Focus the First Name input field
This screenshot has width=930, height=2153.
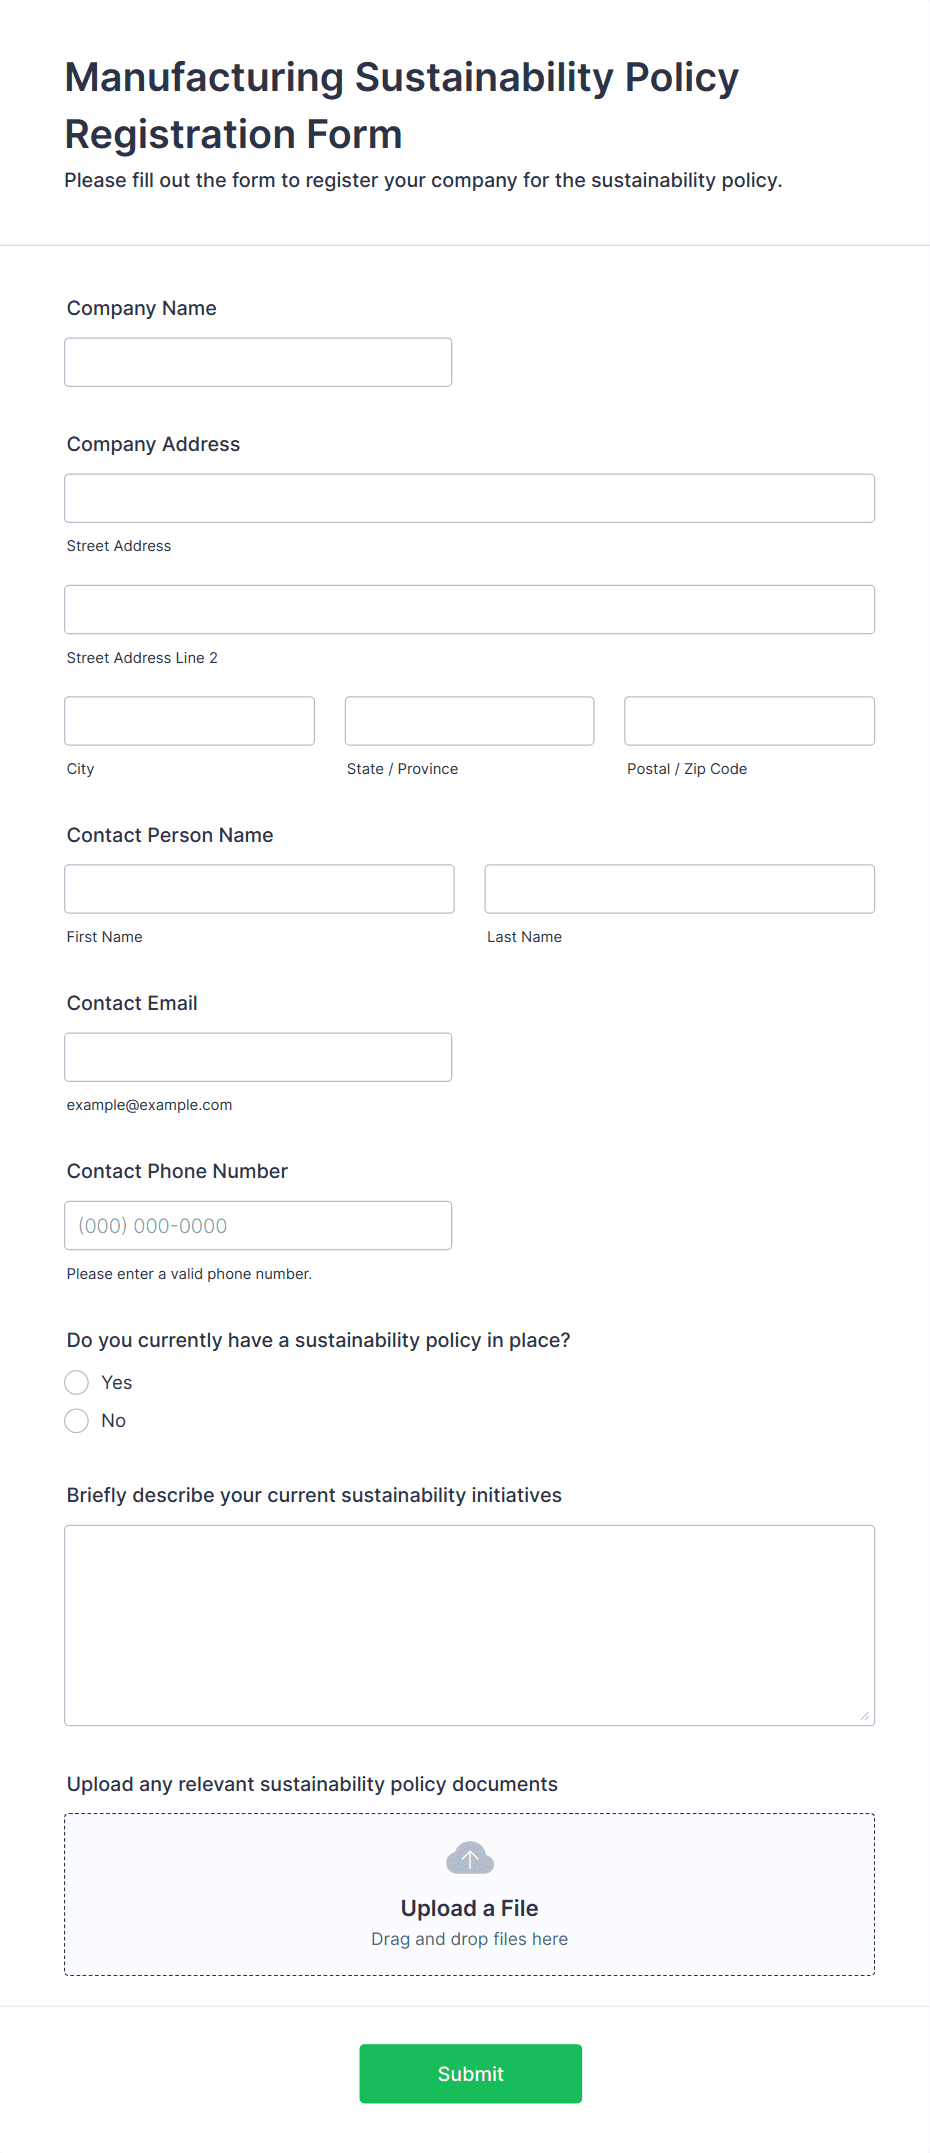pyautogui.click(x=259, y=889)
